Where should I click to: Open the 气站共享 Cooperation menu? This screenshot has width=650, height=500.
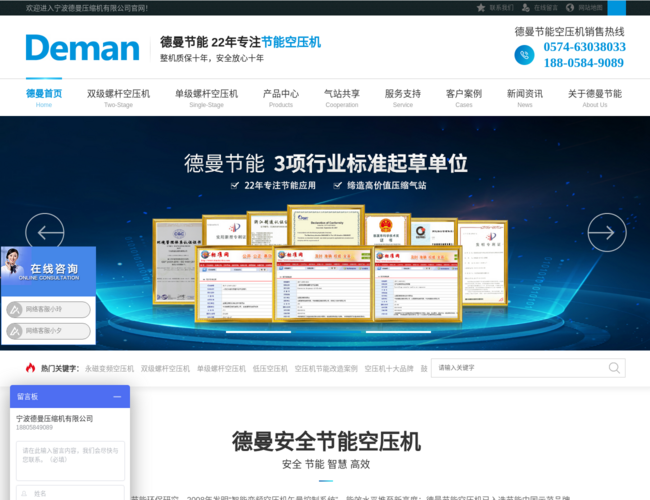[x=342, y=98]
